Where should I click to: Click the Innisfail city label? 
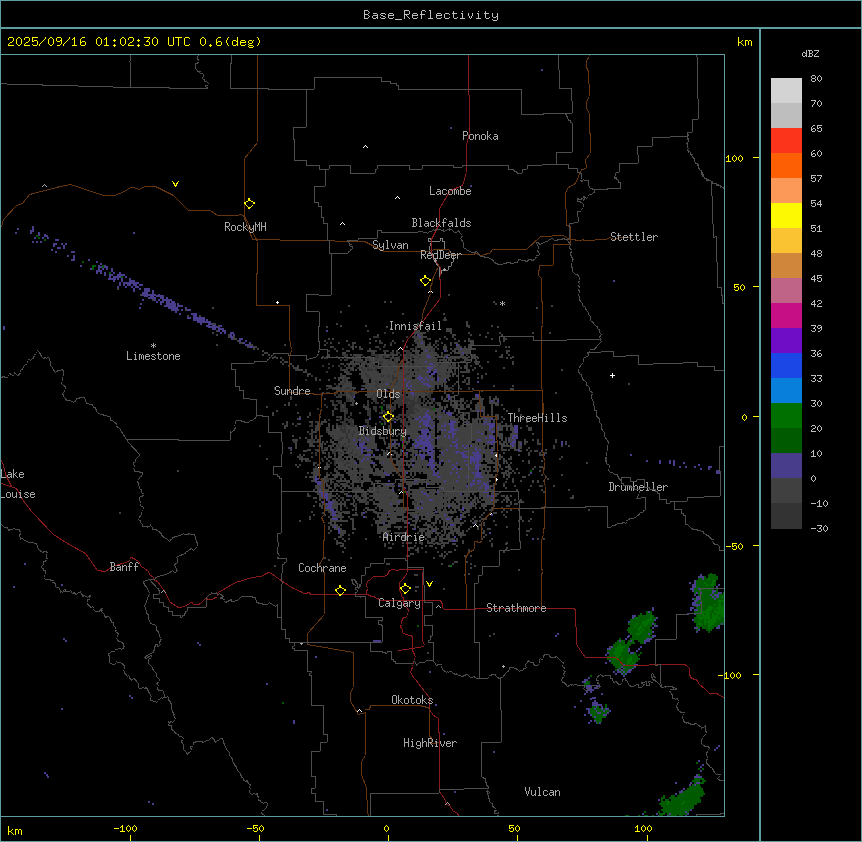coord(415,326)
